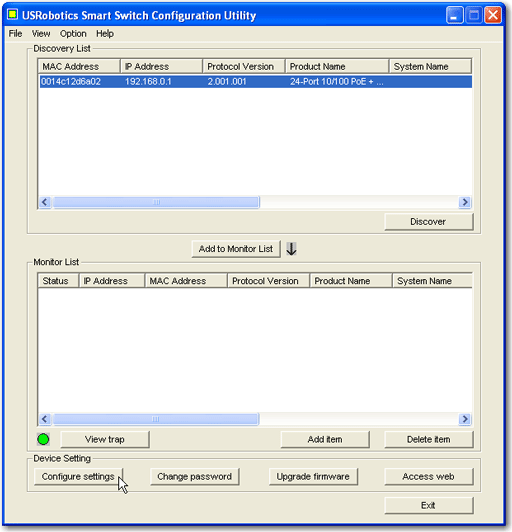Click the Discover button

pos(429,222)
